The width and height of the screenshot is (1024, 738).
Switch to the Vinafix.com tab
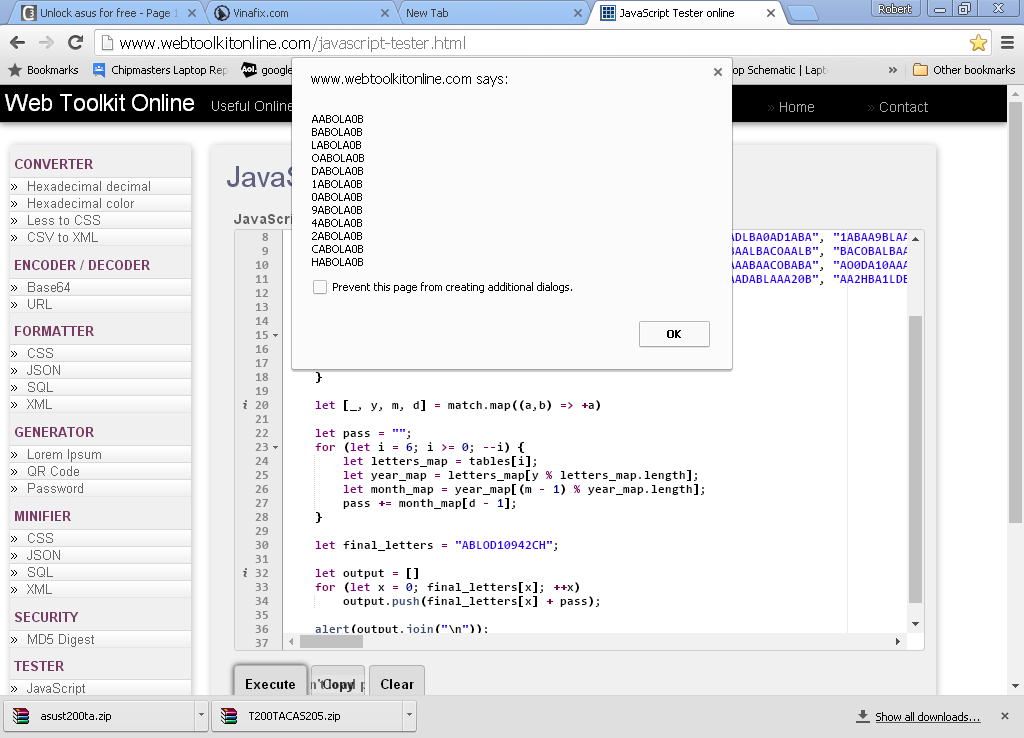click(x=294, y=13)
